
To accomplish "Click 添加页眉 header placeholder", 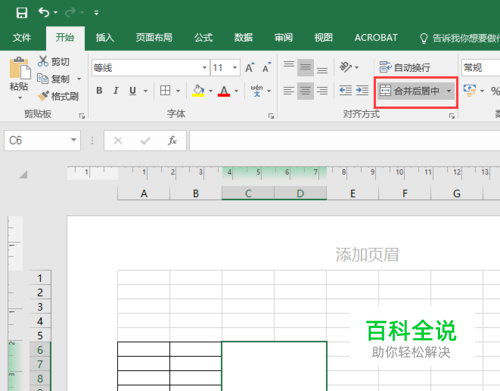I will pyautogui.click(x=367, y=255).
